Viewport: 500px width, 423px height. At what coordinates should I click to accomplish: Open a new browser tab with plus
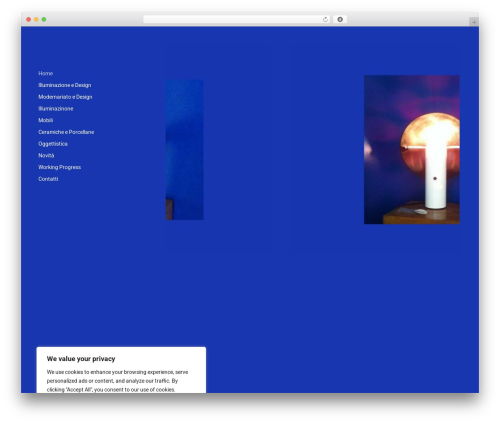point(474,22)
